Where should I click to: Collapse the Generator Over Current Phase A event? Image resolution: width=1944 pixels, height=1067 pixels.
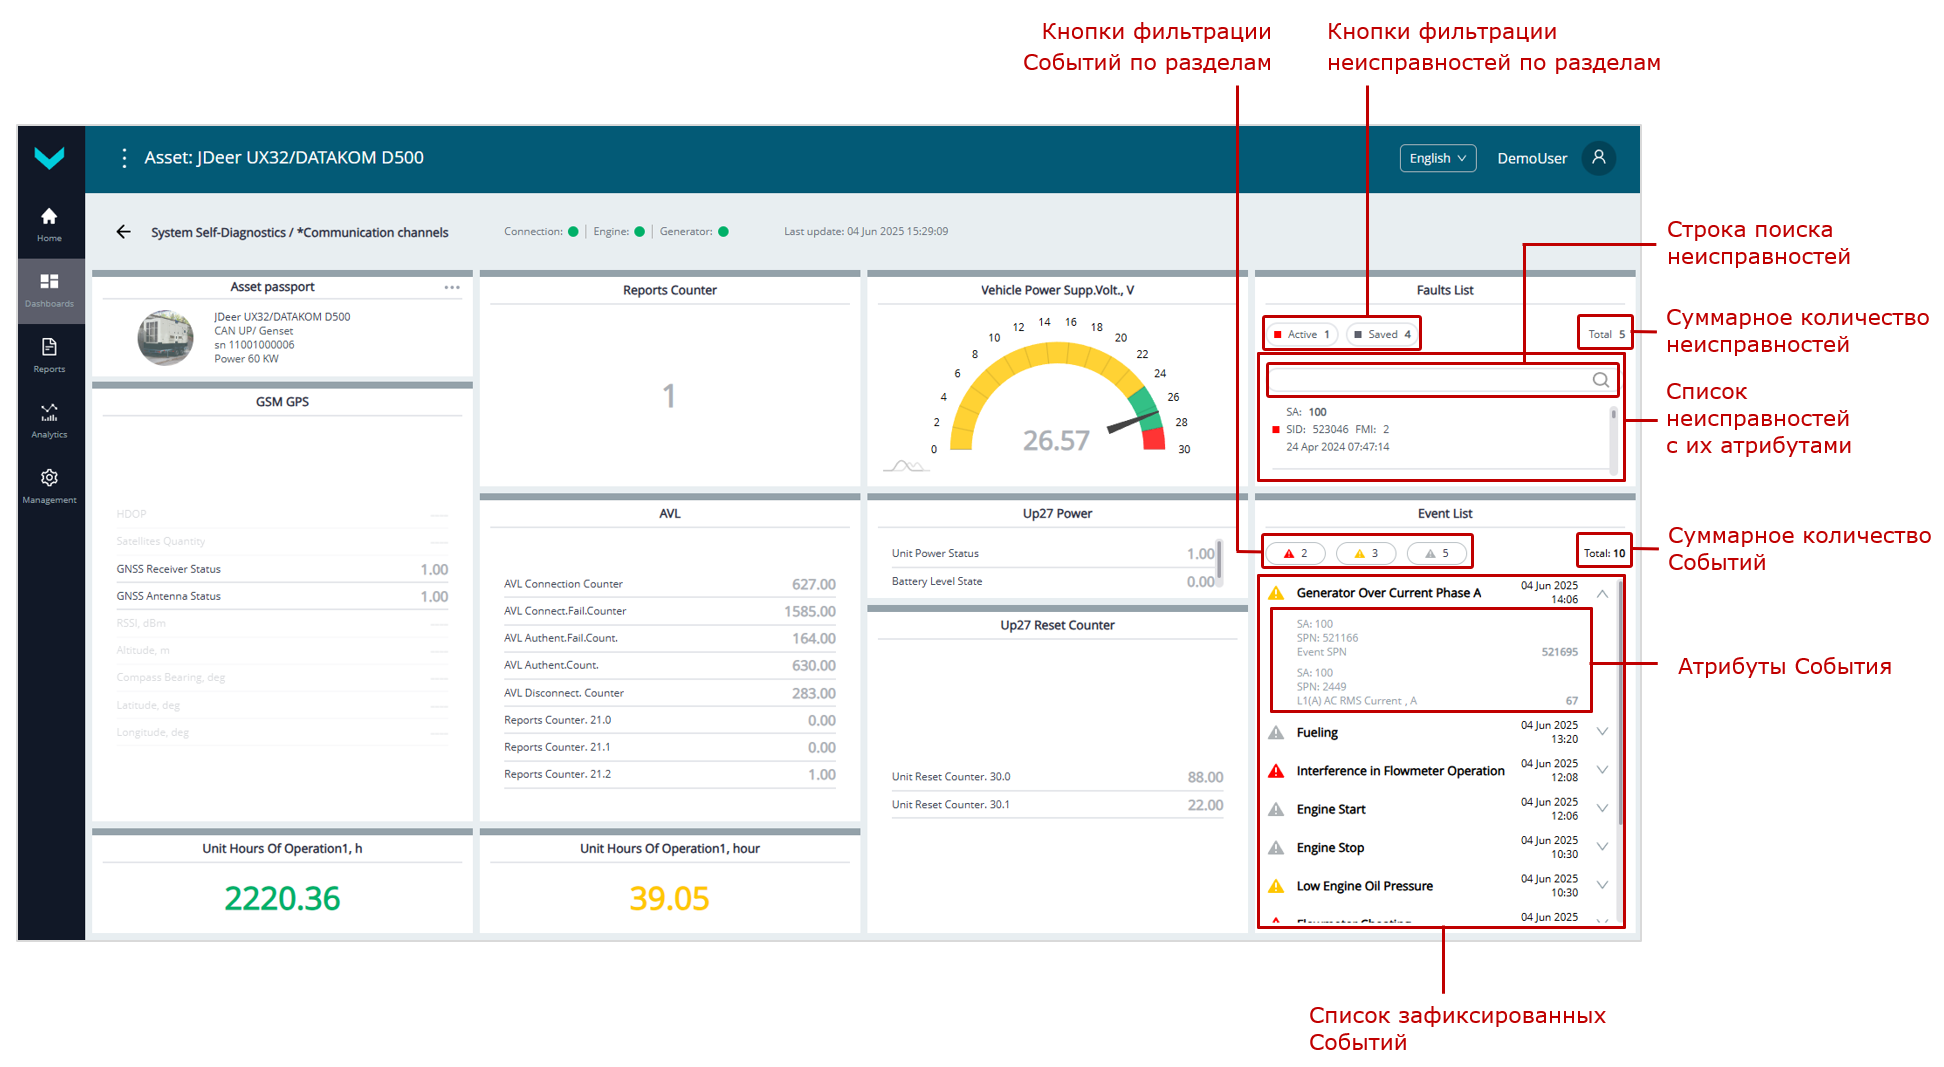(1603, 592)
